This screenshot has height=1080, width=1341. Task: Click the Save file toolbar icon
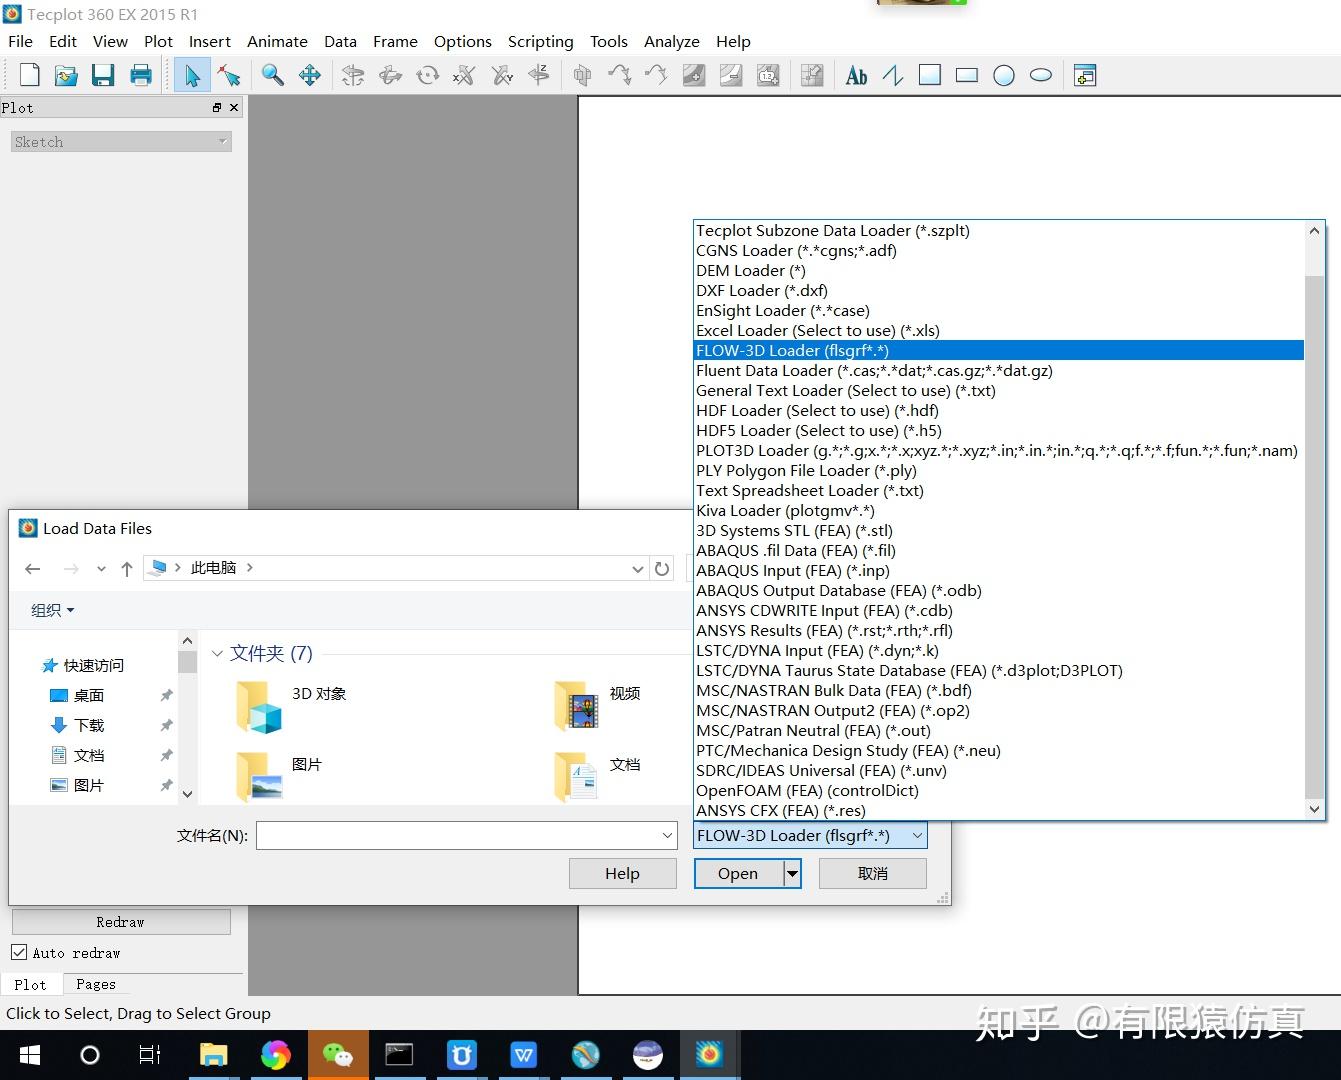(103, 75)
